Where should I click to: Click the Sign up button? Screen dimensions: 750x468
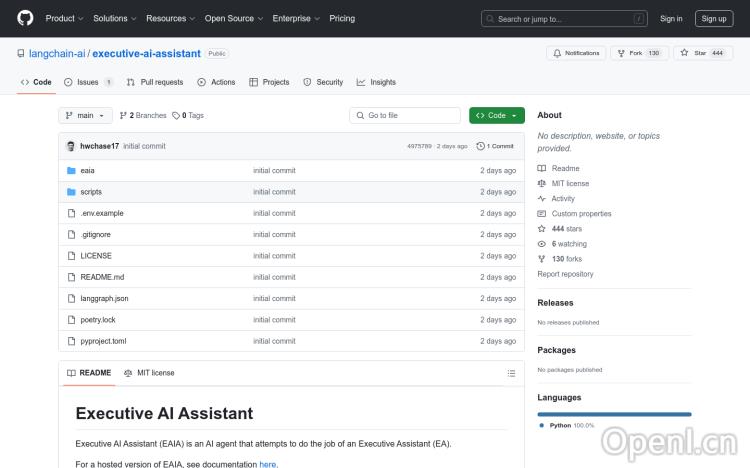tap(714, 18)
